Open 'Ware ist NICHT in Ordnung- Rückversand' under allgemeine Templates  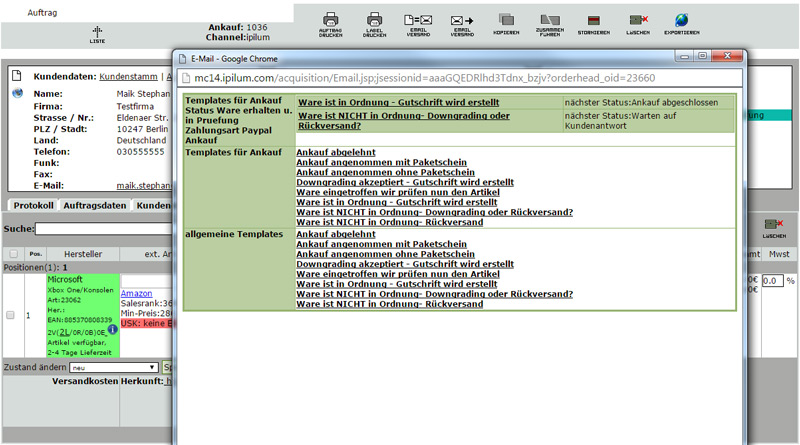coord(390,304)
